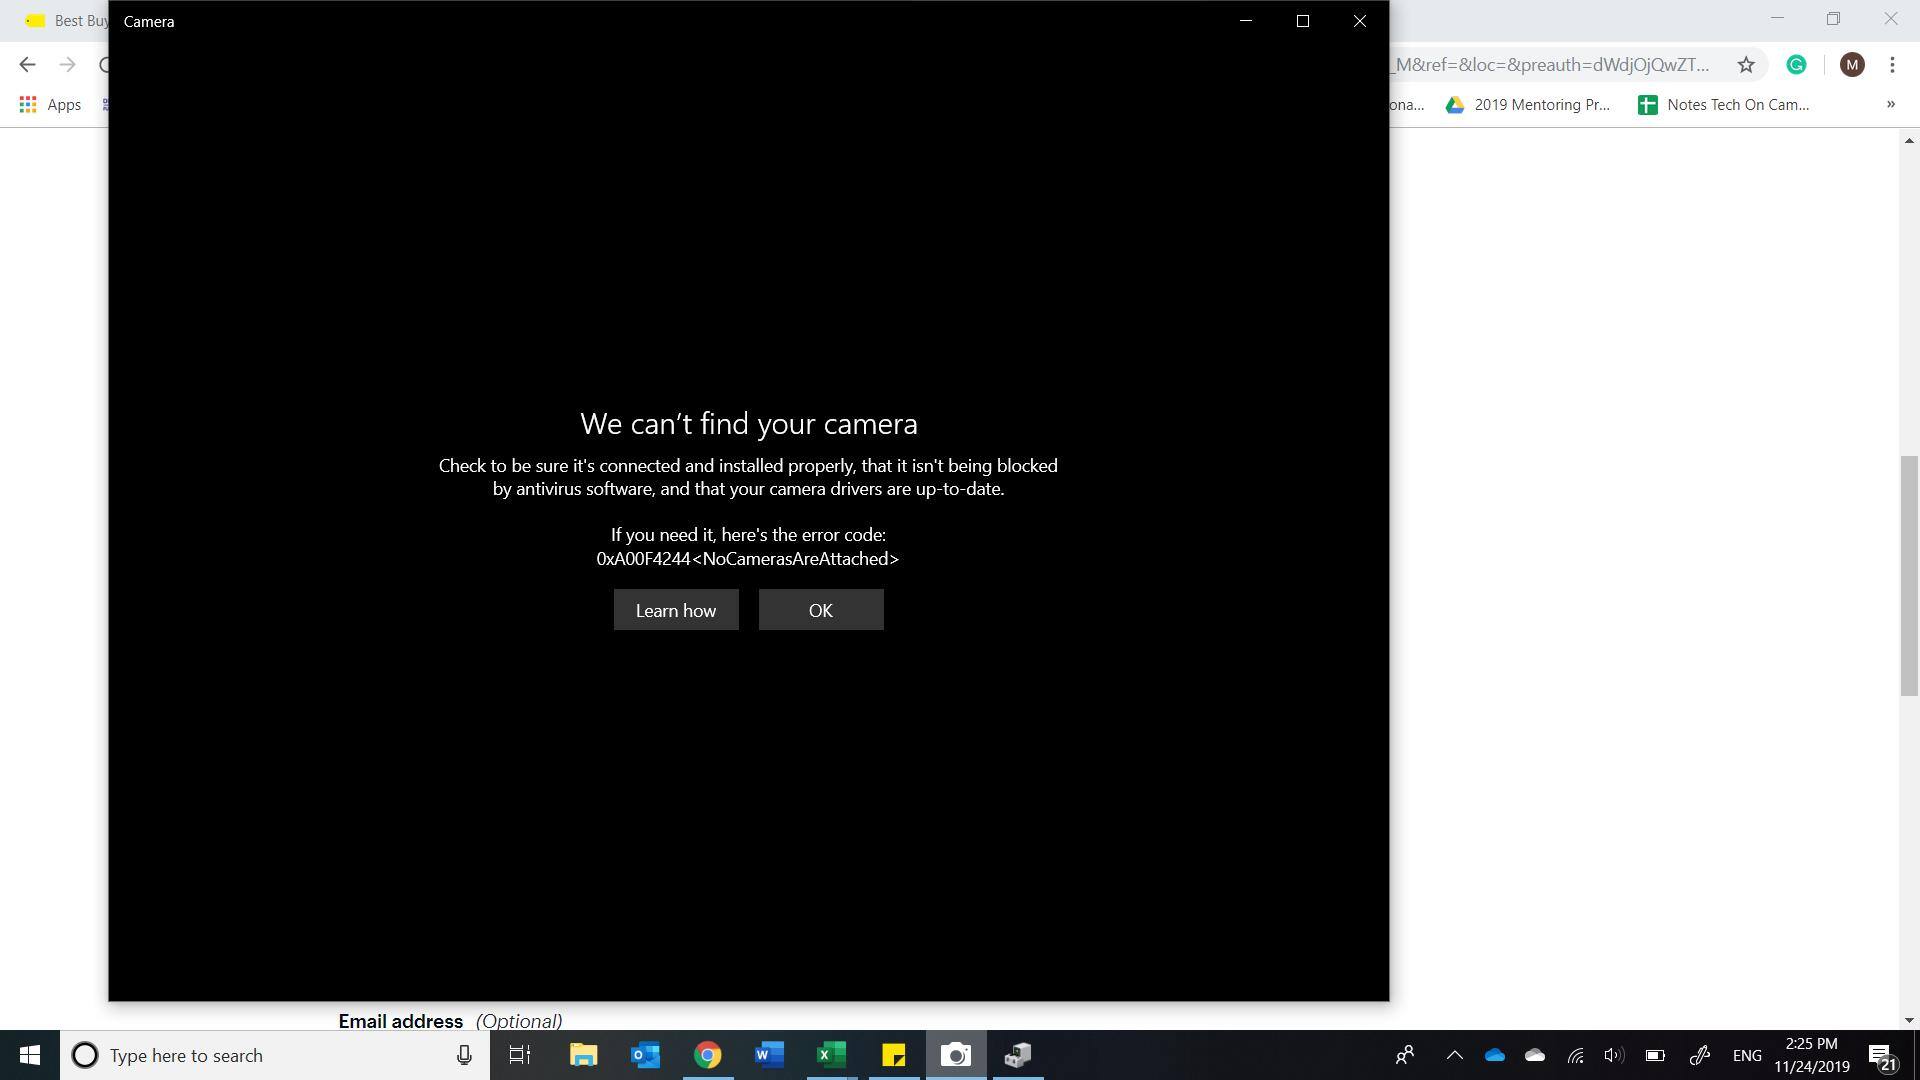
Task: Switch to Chrome in taskbar
Action: click(x=707, y=1055)
